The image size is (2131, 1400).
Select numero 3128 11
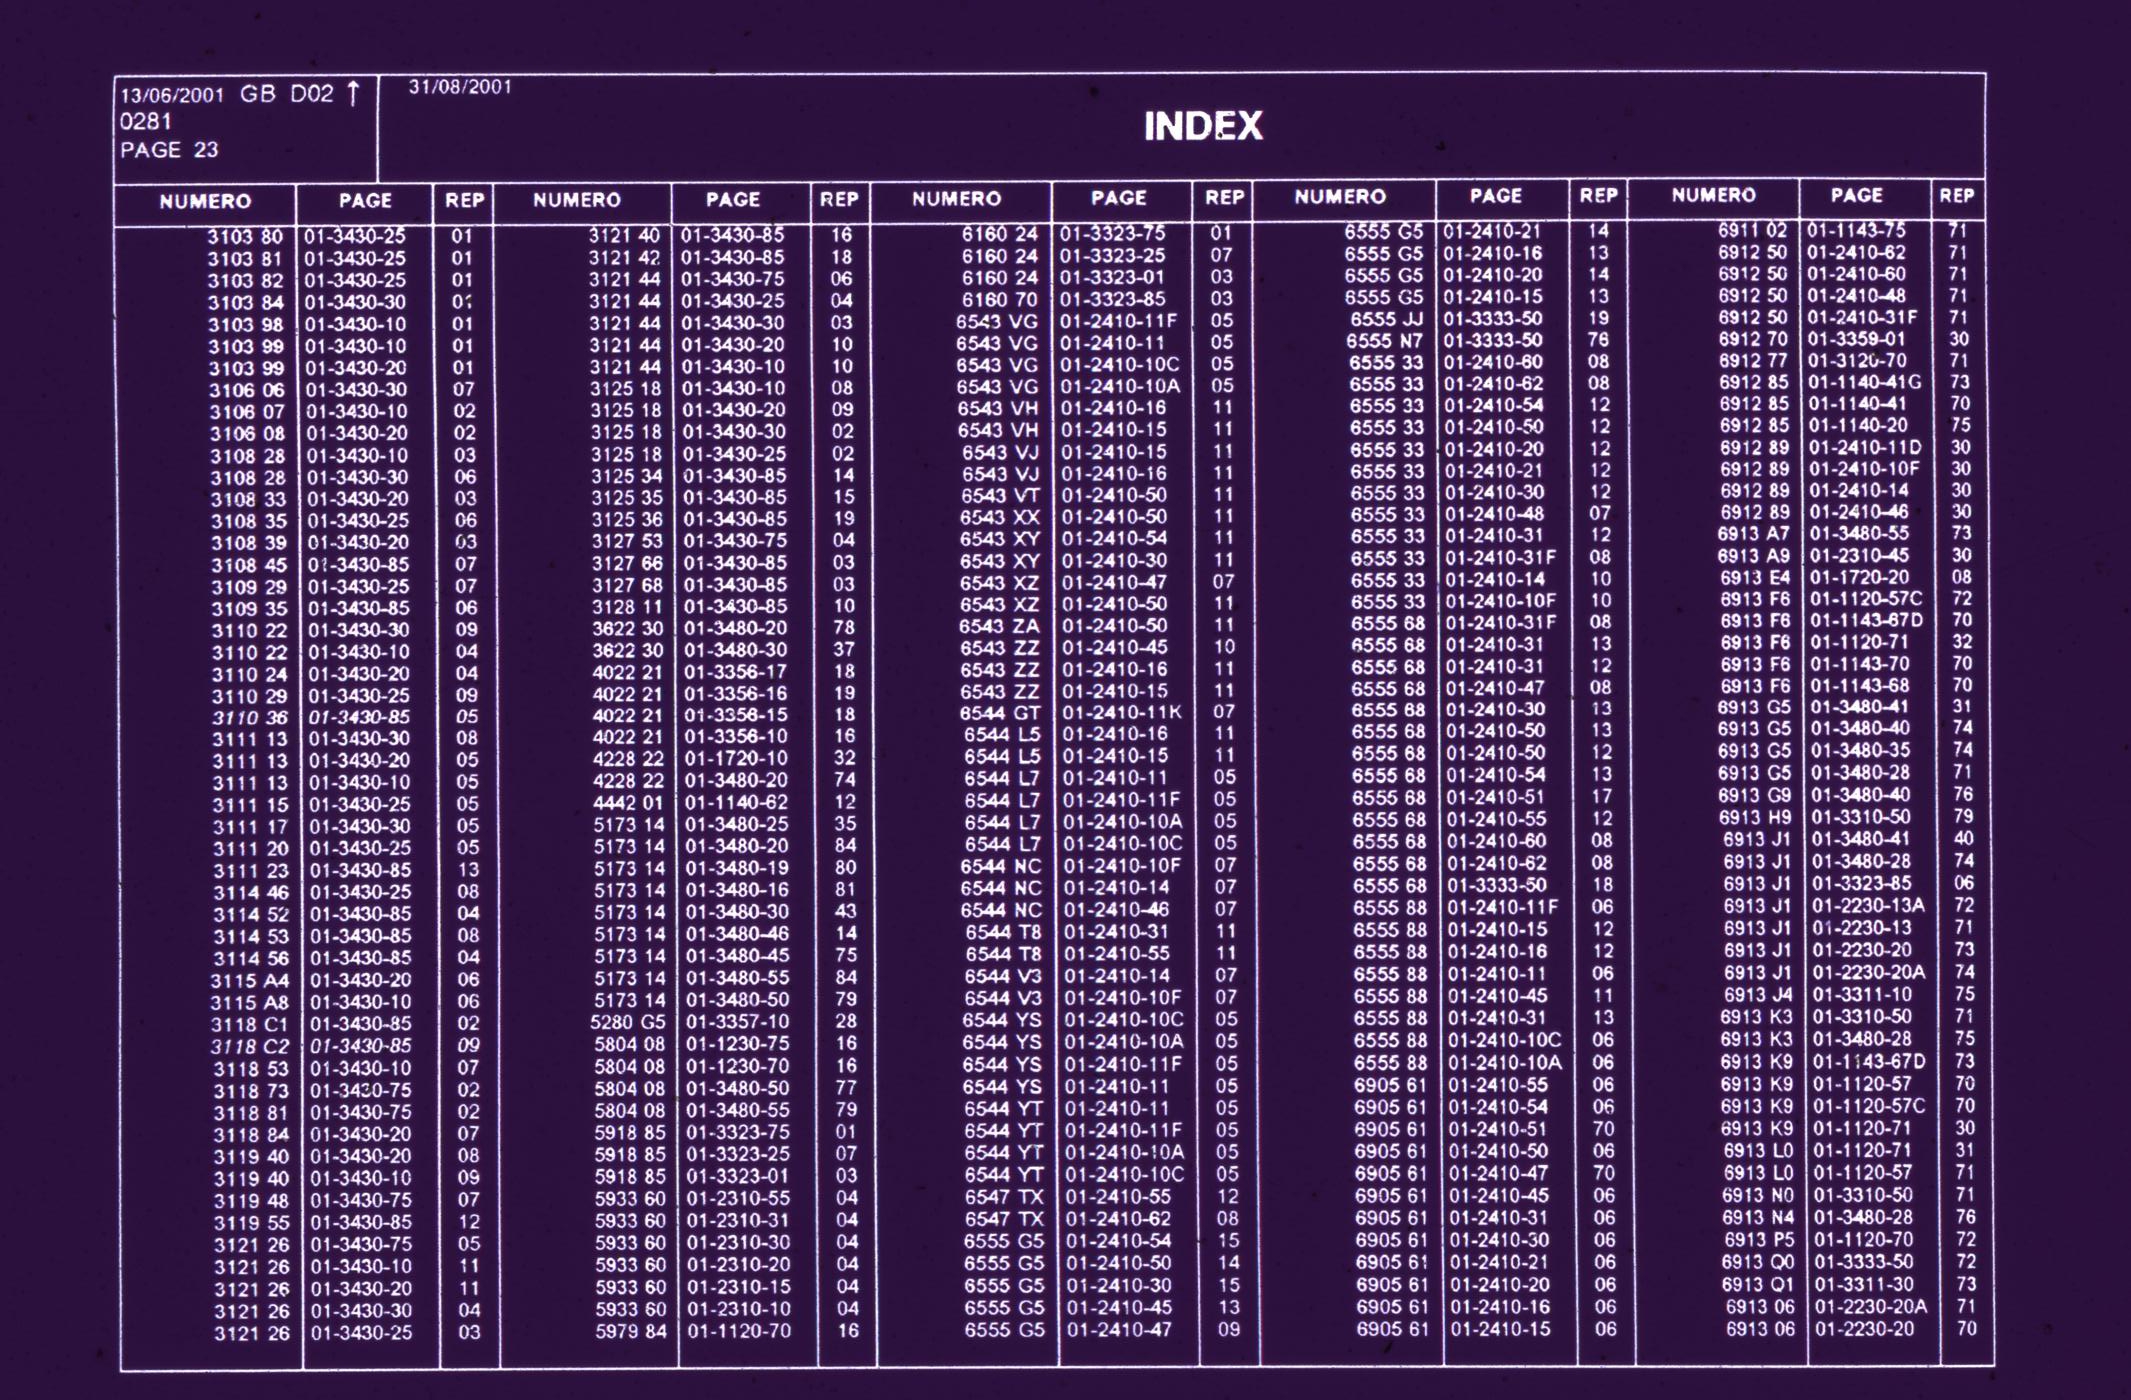[627, 606]
